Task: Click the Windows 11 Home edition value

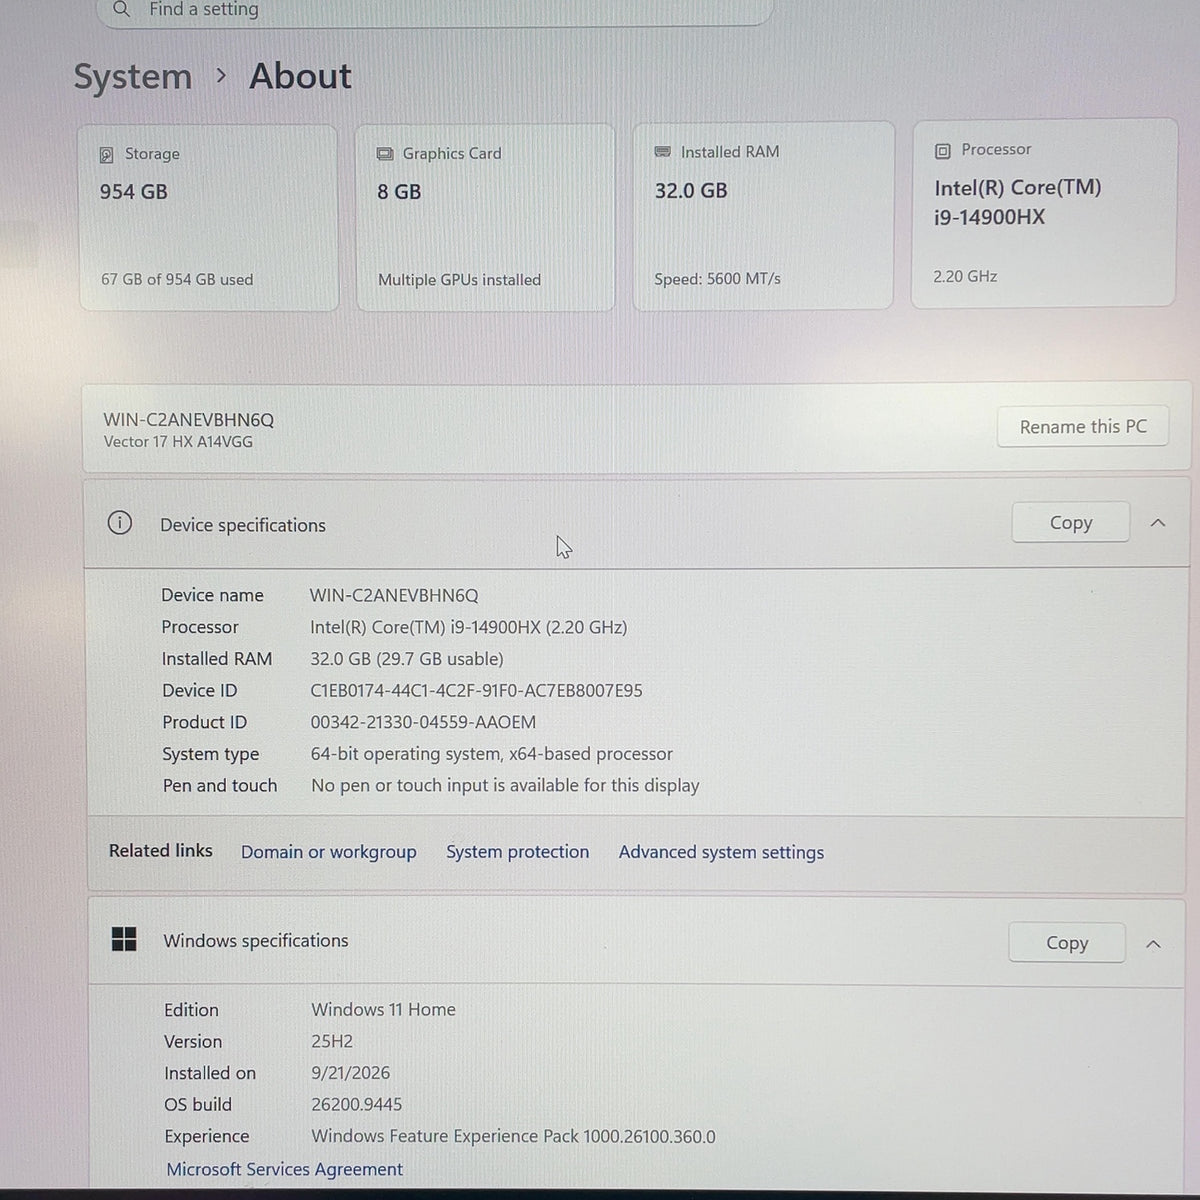Action: click(383, 1010)
